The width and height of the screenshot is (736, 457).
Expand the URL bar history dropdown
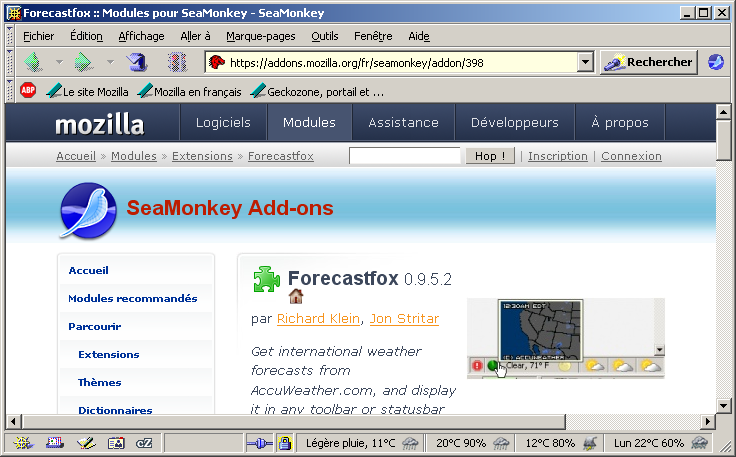pos(585,62)
